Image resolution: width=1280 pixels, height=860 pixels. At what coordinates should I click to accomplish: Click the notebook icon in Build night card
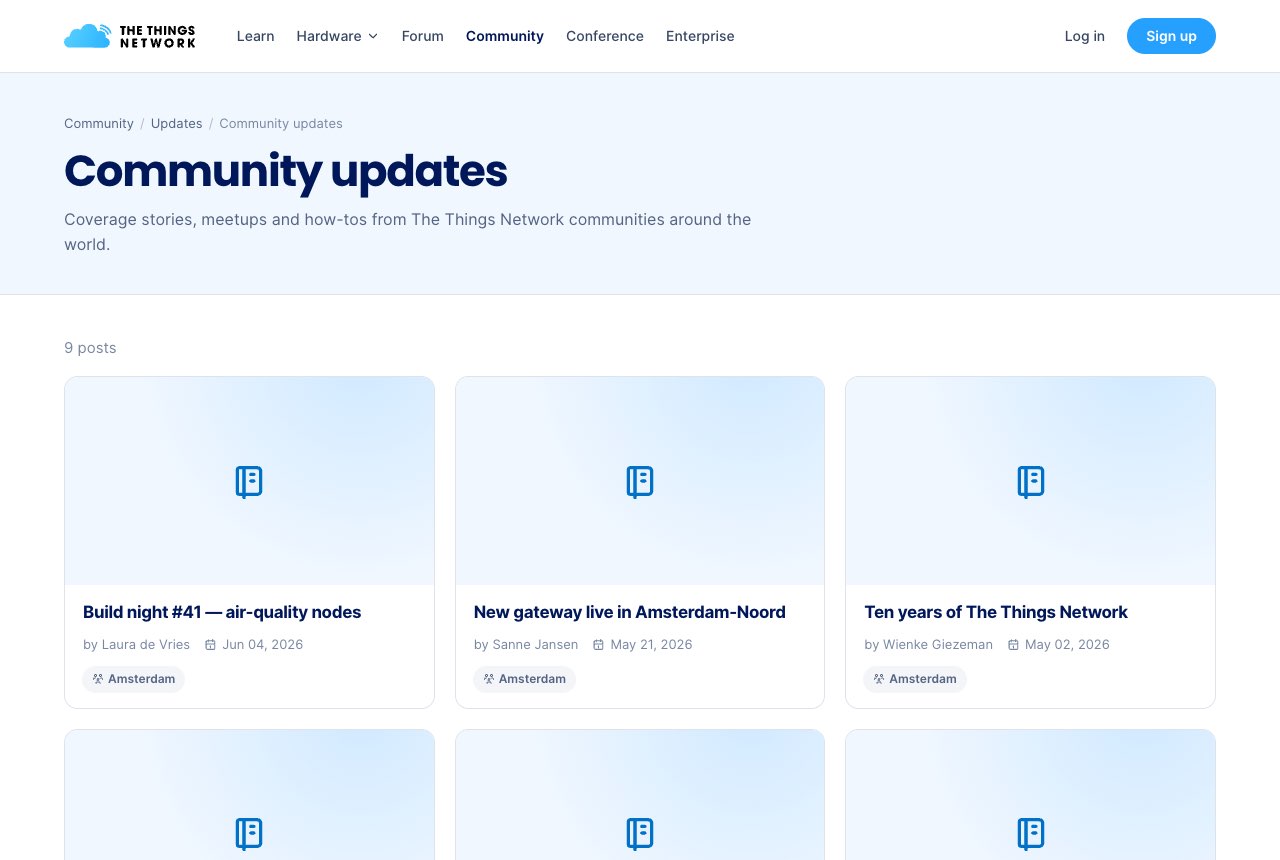[x=249, y=481]
